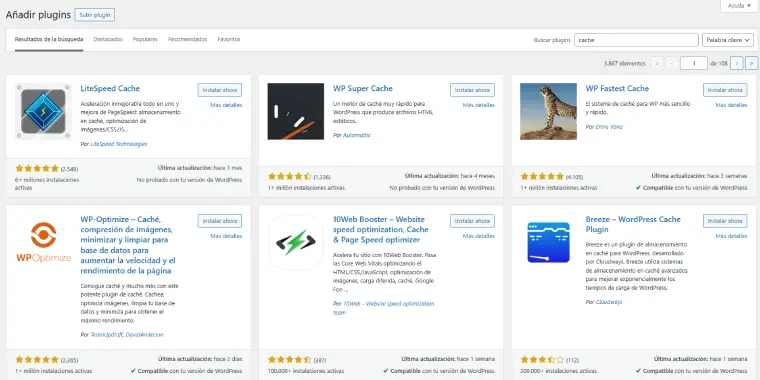Click the current page number field
The image size is (760, 380).
pos(694,63)
